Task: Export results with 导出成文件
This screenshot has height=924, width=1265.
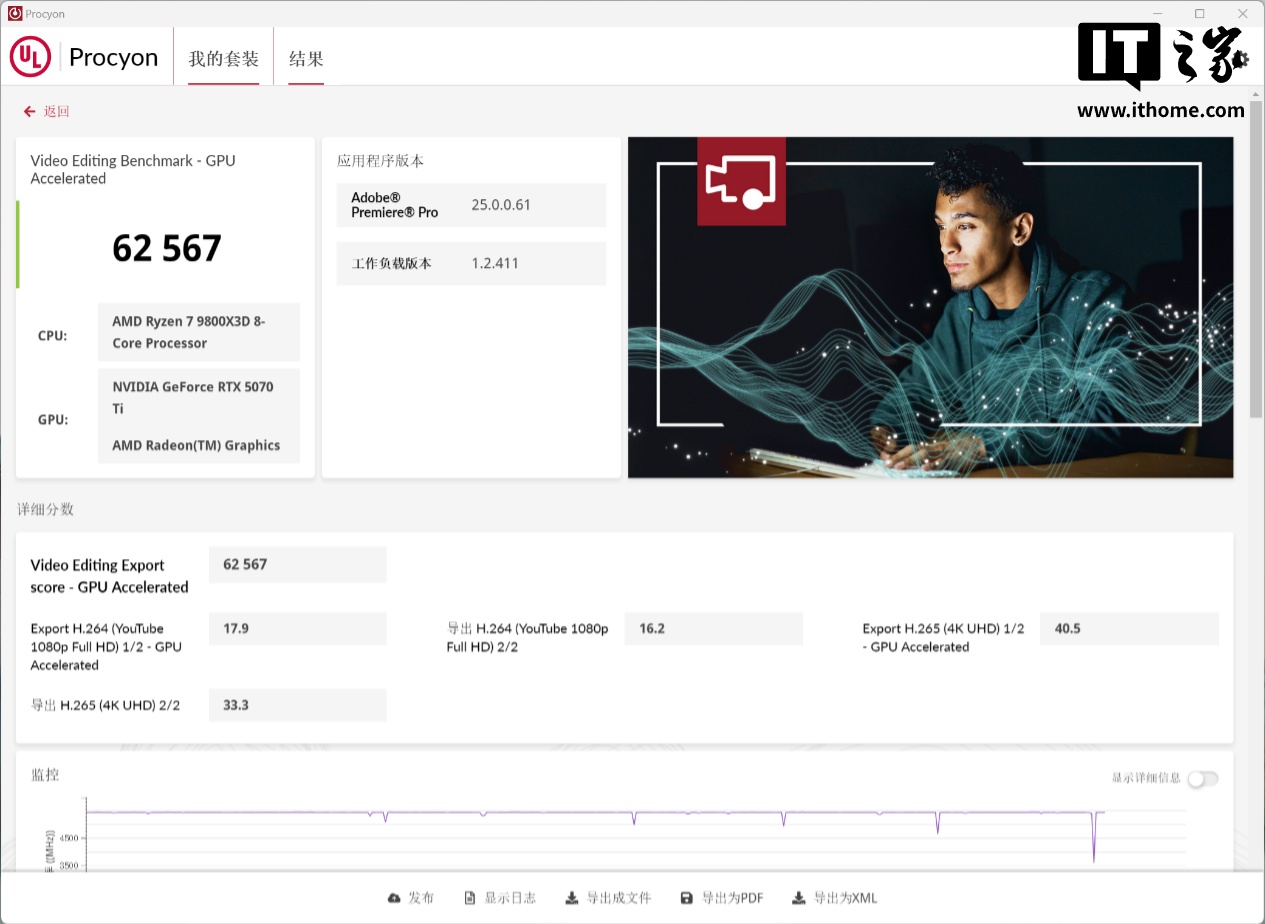Action: 608,898
